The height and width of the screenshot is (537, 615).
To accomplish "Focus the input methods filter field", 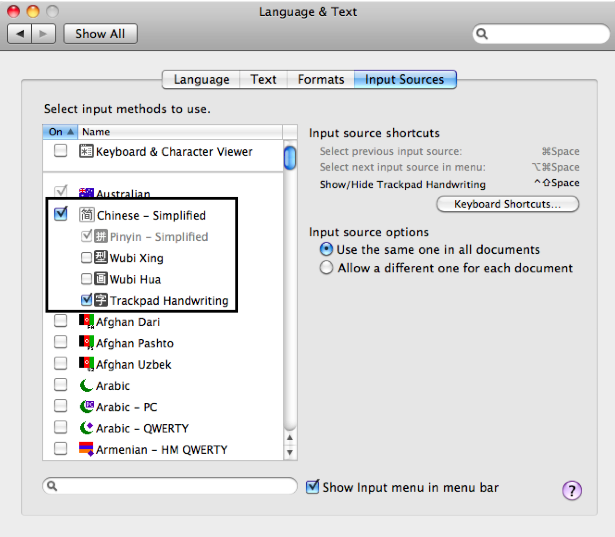I will click(170, 486).
